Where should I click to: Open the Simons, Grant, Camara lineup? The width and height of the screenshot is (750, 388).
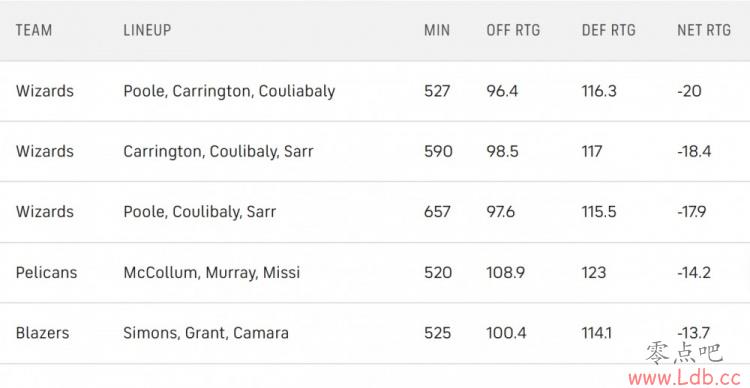pyautogui.click(x=206, y=333)
